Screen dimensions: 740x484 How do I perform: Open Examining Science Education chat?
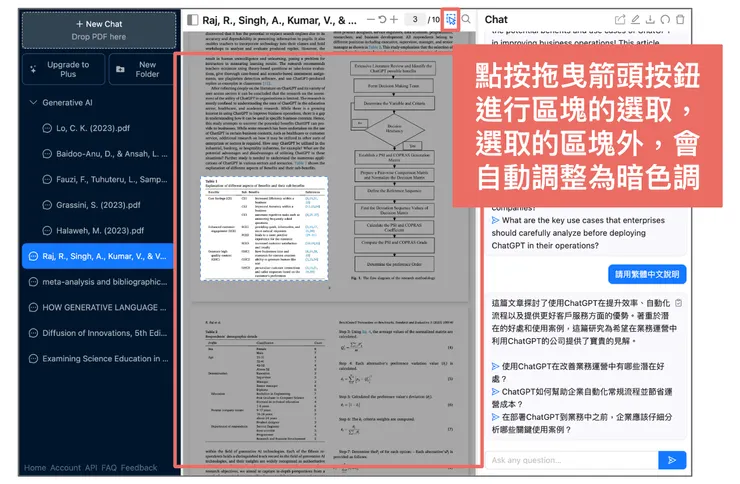[x=97, y=359]
